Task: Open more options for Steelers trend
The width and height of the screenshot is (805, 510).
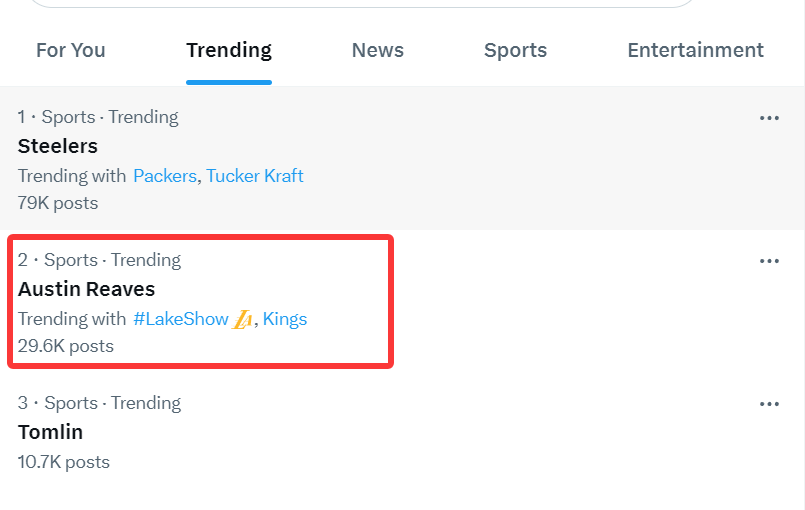Action: coord(769,118)
